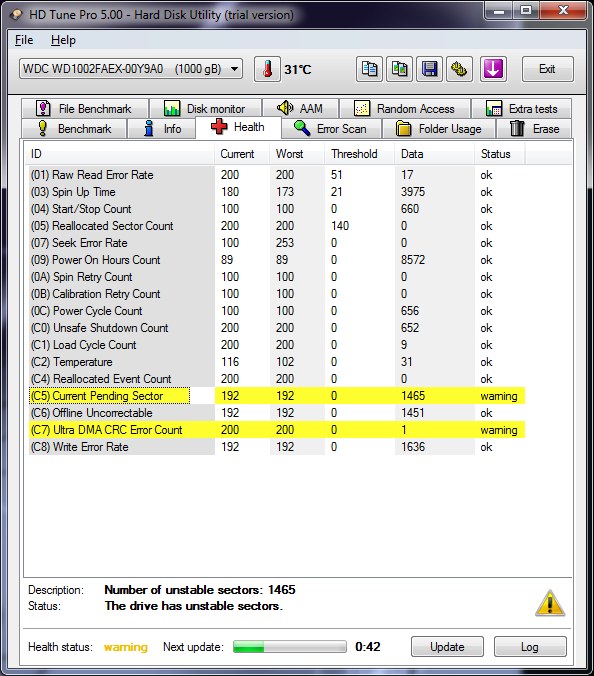Click the Log button
The height and width of the screenshot is (676, 594).
click(530, 646)
